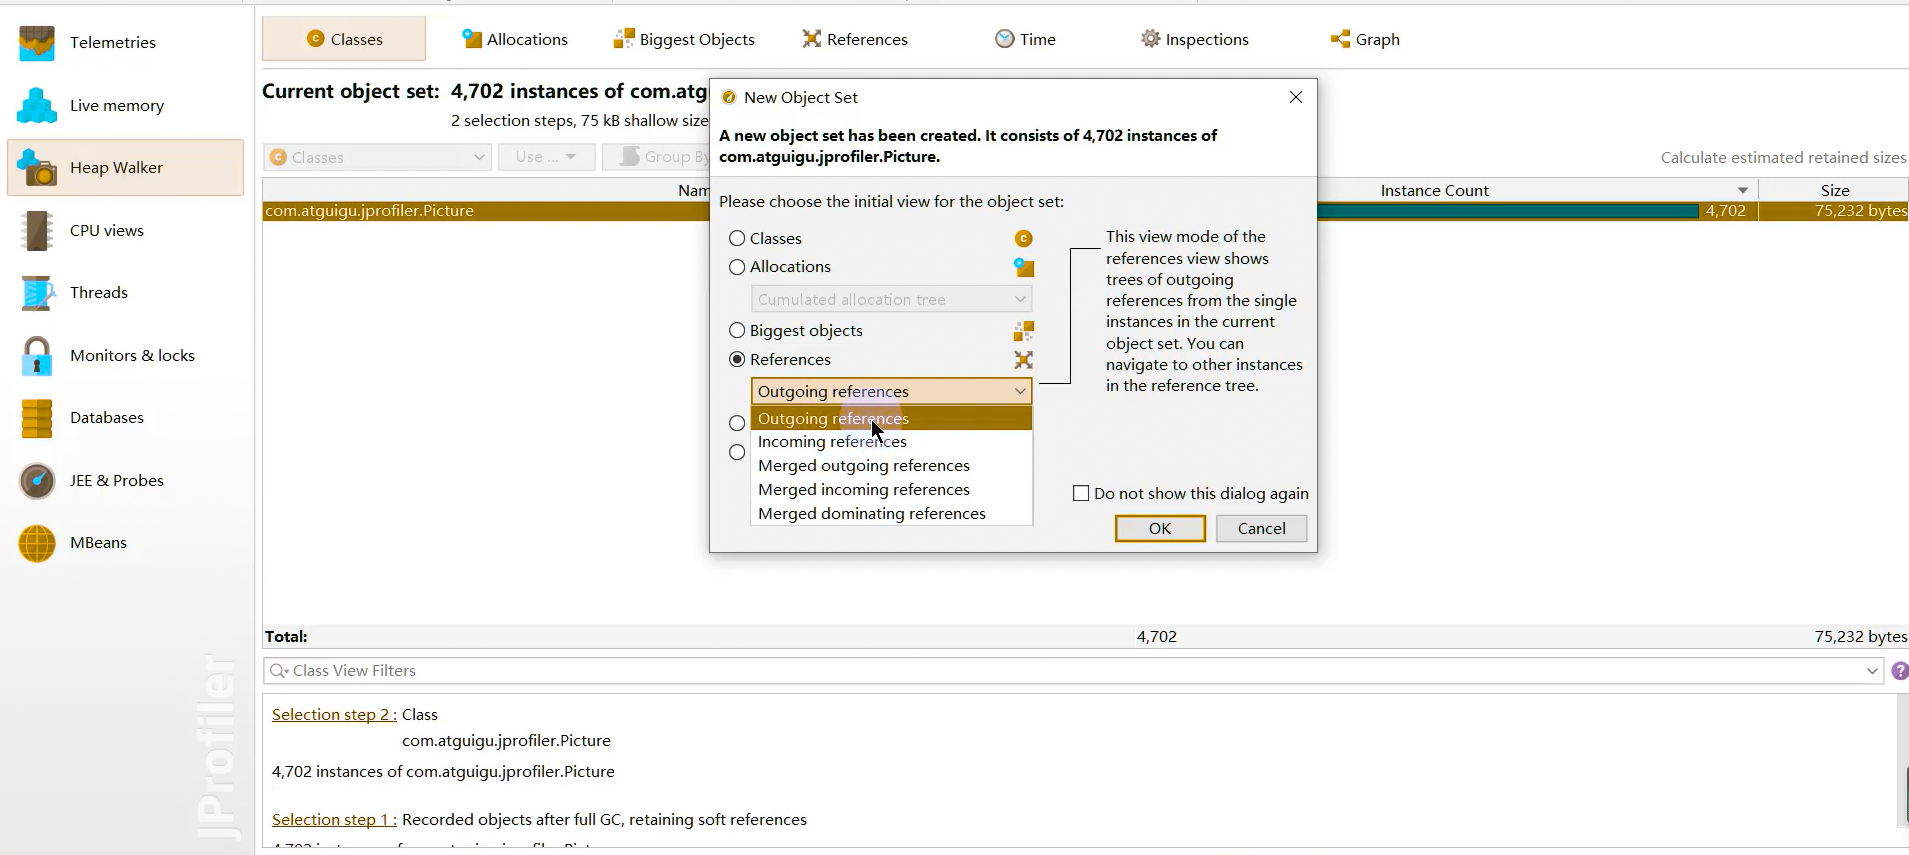The image size is (1909, 855).
Task: Pick 'Incoming references' from the dropdown list
Action: point(832,442)
